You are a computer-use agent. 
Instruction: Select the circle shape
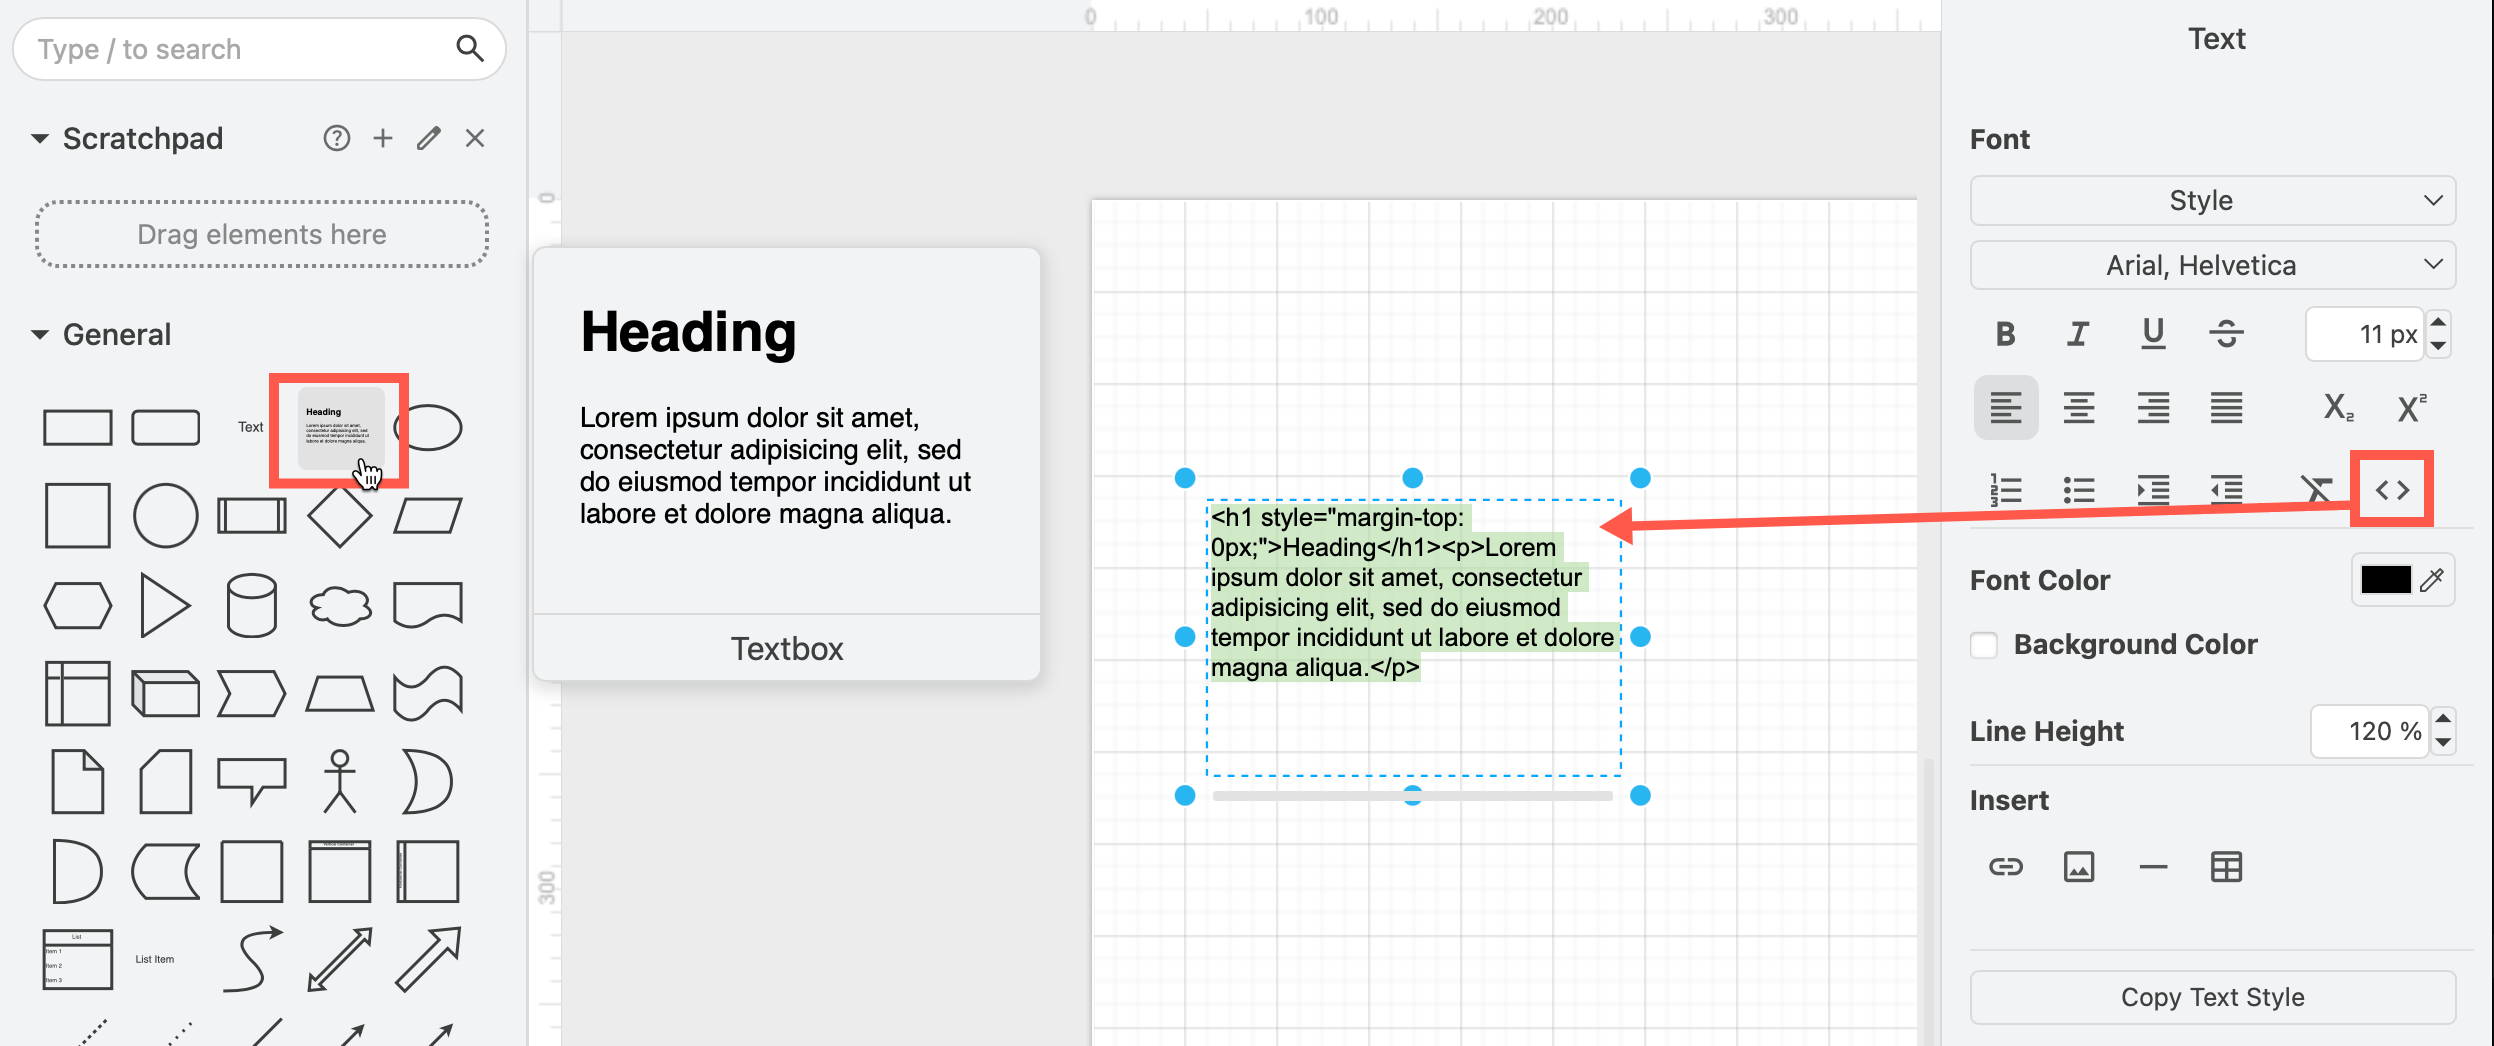166,516
